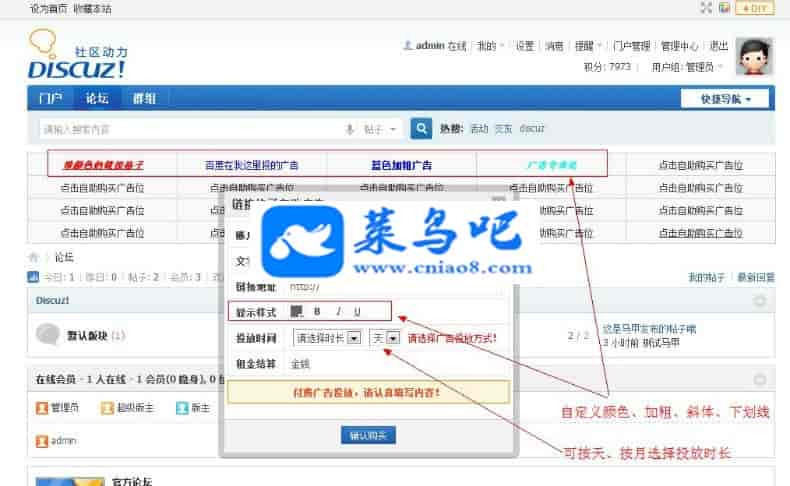Viewport: 790px width, 486px height.
Task: Click the 确认购买 confirm purchase button
Action: point(368,435)
